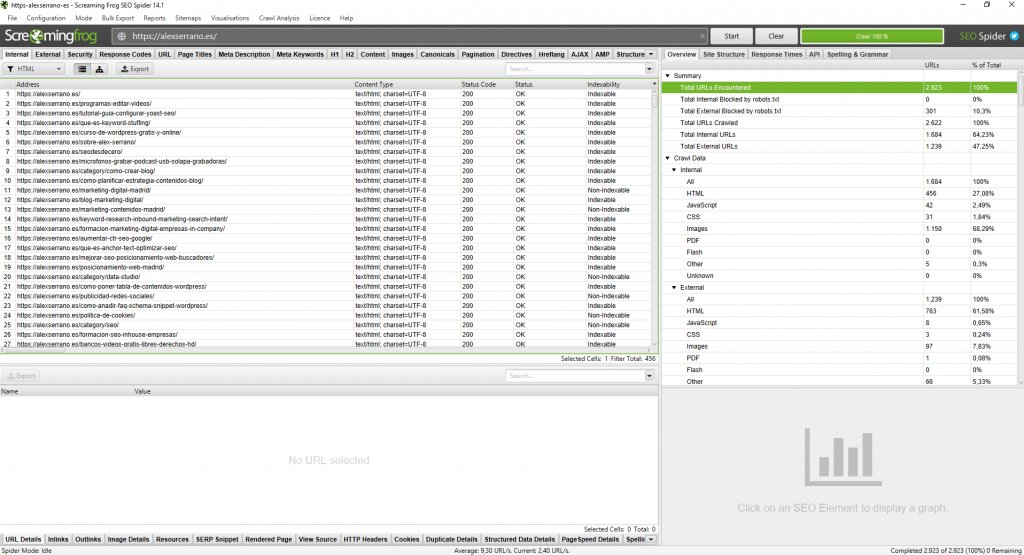Collapse the Summary section
Image resolution: width=1024 pixels, height=555 pixels.
point(667,76)
